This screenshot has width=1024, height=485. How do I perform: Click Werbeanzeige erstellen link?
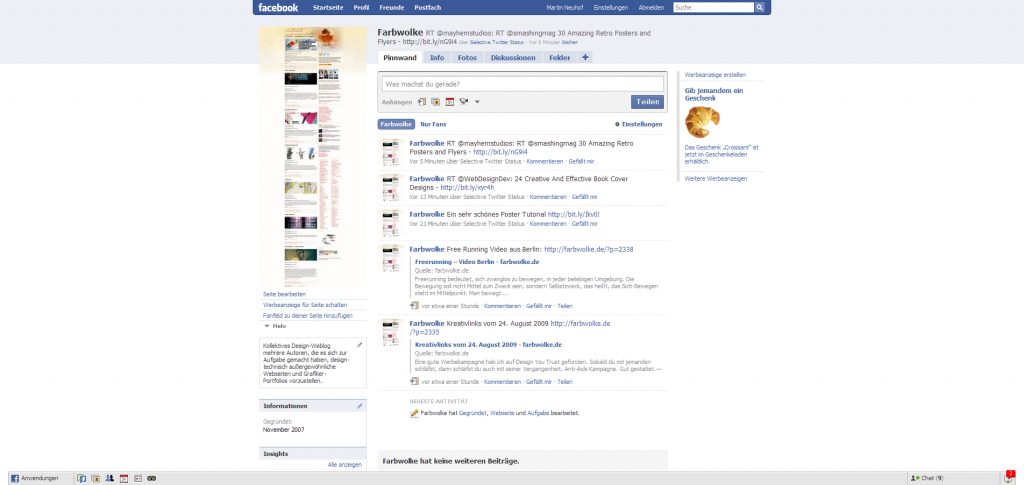715,75
